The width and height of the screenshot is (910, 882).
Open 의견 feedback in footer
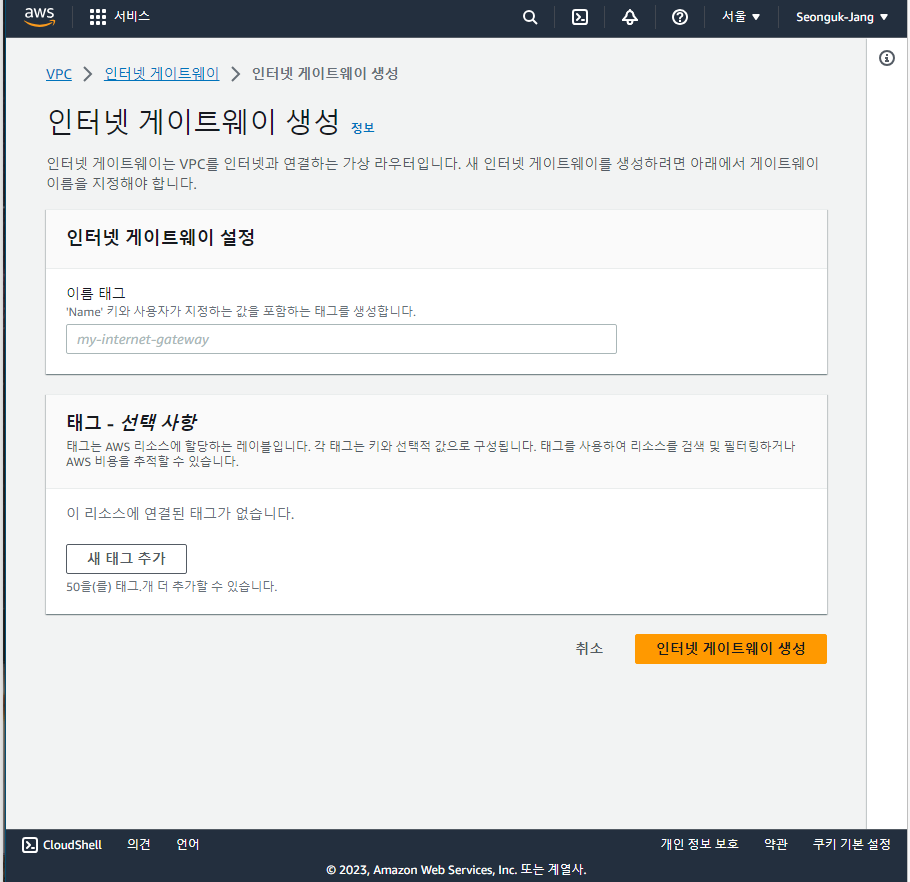pos(139,844)
